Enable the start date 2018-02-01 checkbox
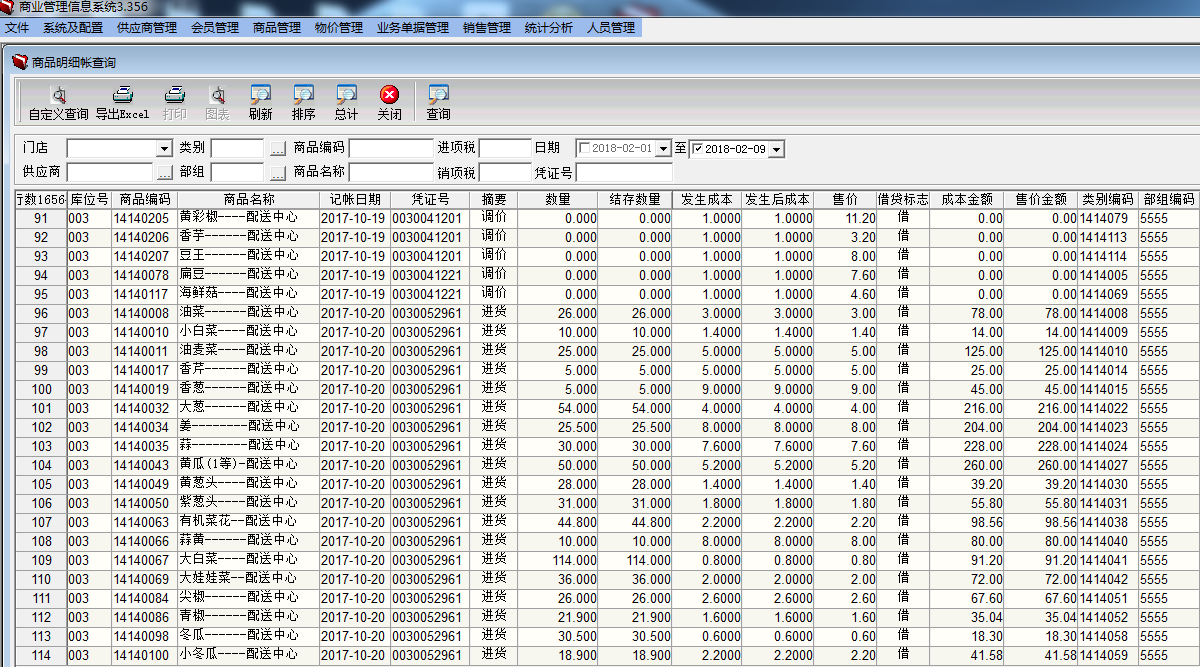The width and height of the screenshot is (1200, 667). tap(584, 148)
